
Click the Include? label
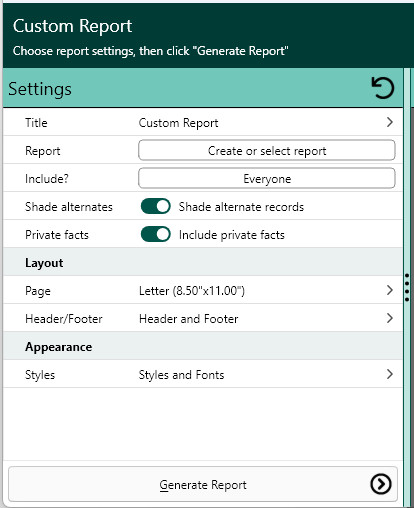[x=47, y=179]
